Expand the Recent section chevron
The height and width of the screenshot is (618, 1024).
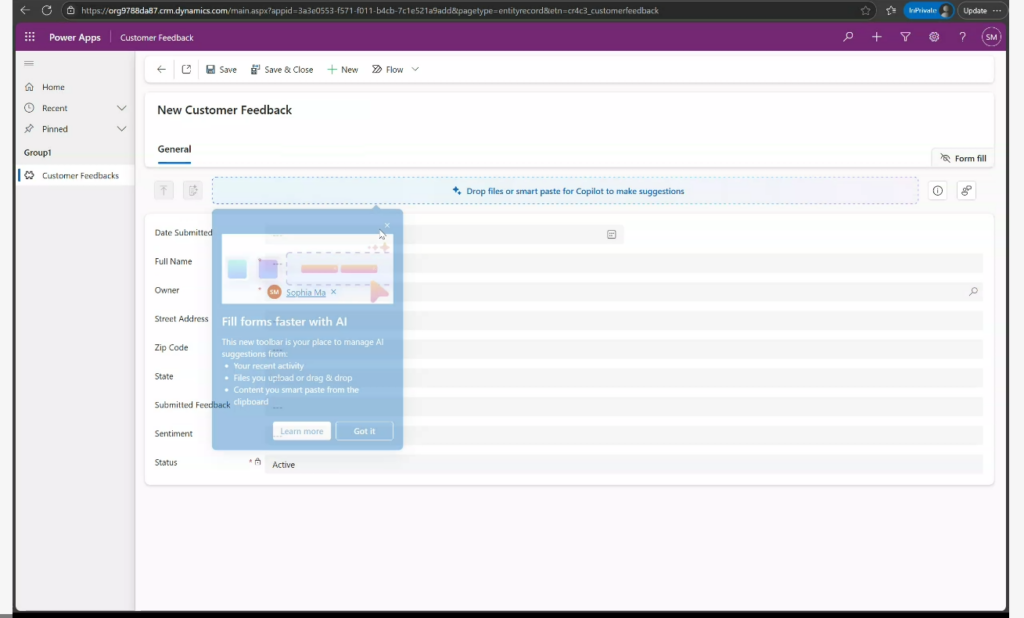coord(121,108)
